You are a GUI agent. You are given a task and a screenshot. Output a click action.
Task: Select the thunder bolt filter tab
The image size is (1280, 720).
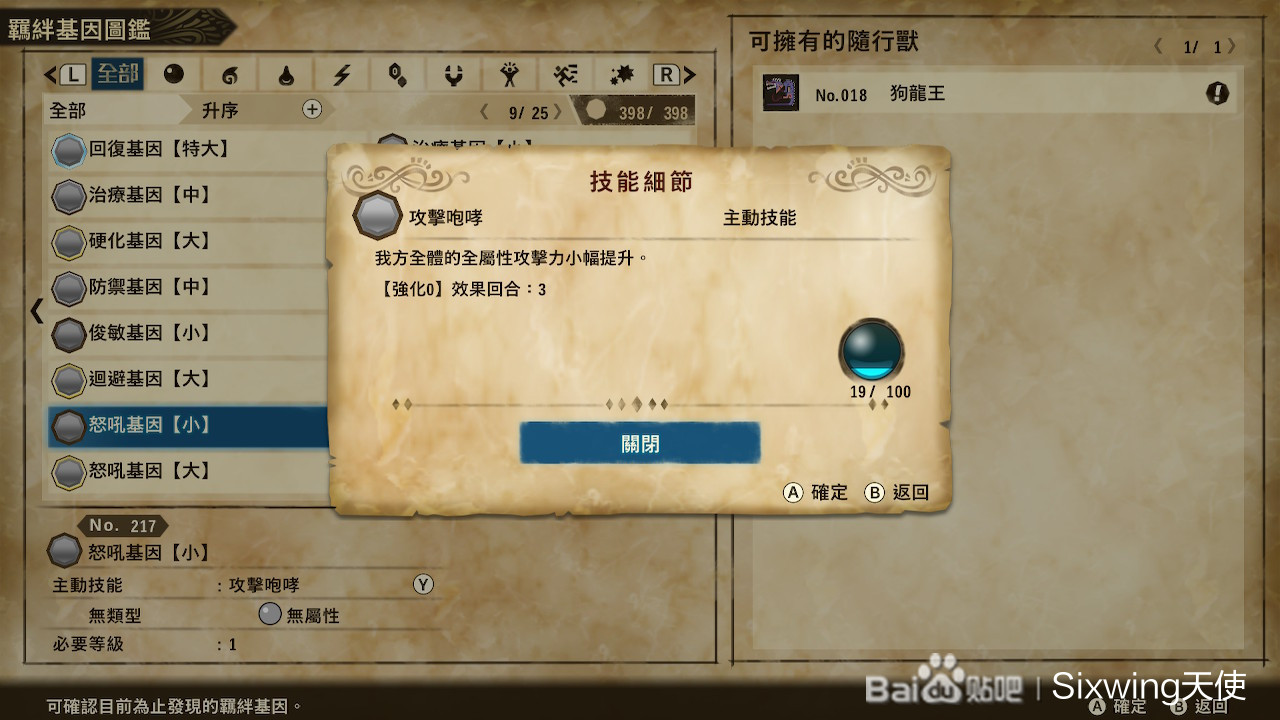click(342, 75)
